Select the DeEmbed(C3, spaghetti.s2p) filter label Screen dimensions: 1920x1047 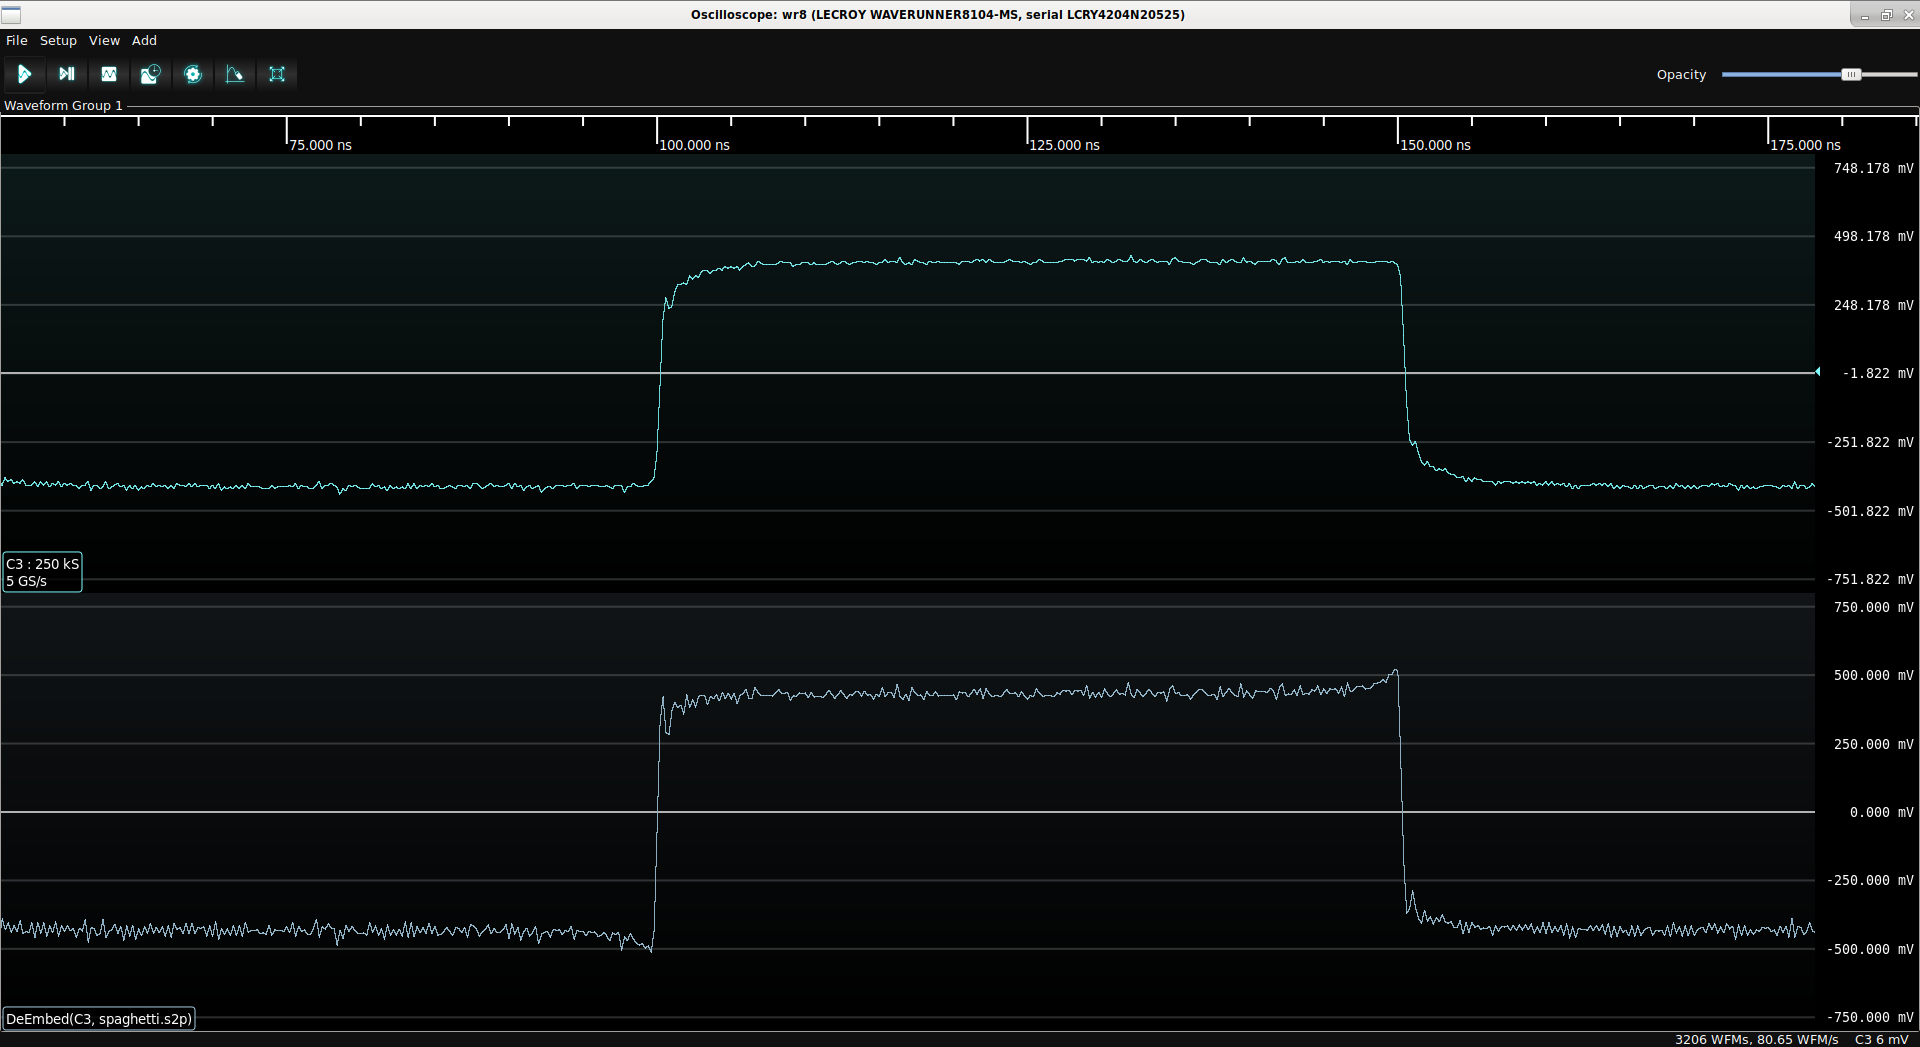[x=98, y=1019]
